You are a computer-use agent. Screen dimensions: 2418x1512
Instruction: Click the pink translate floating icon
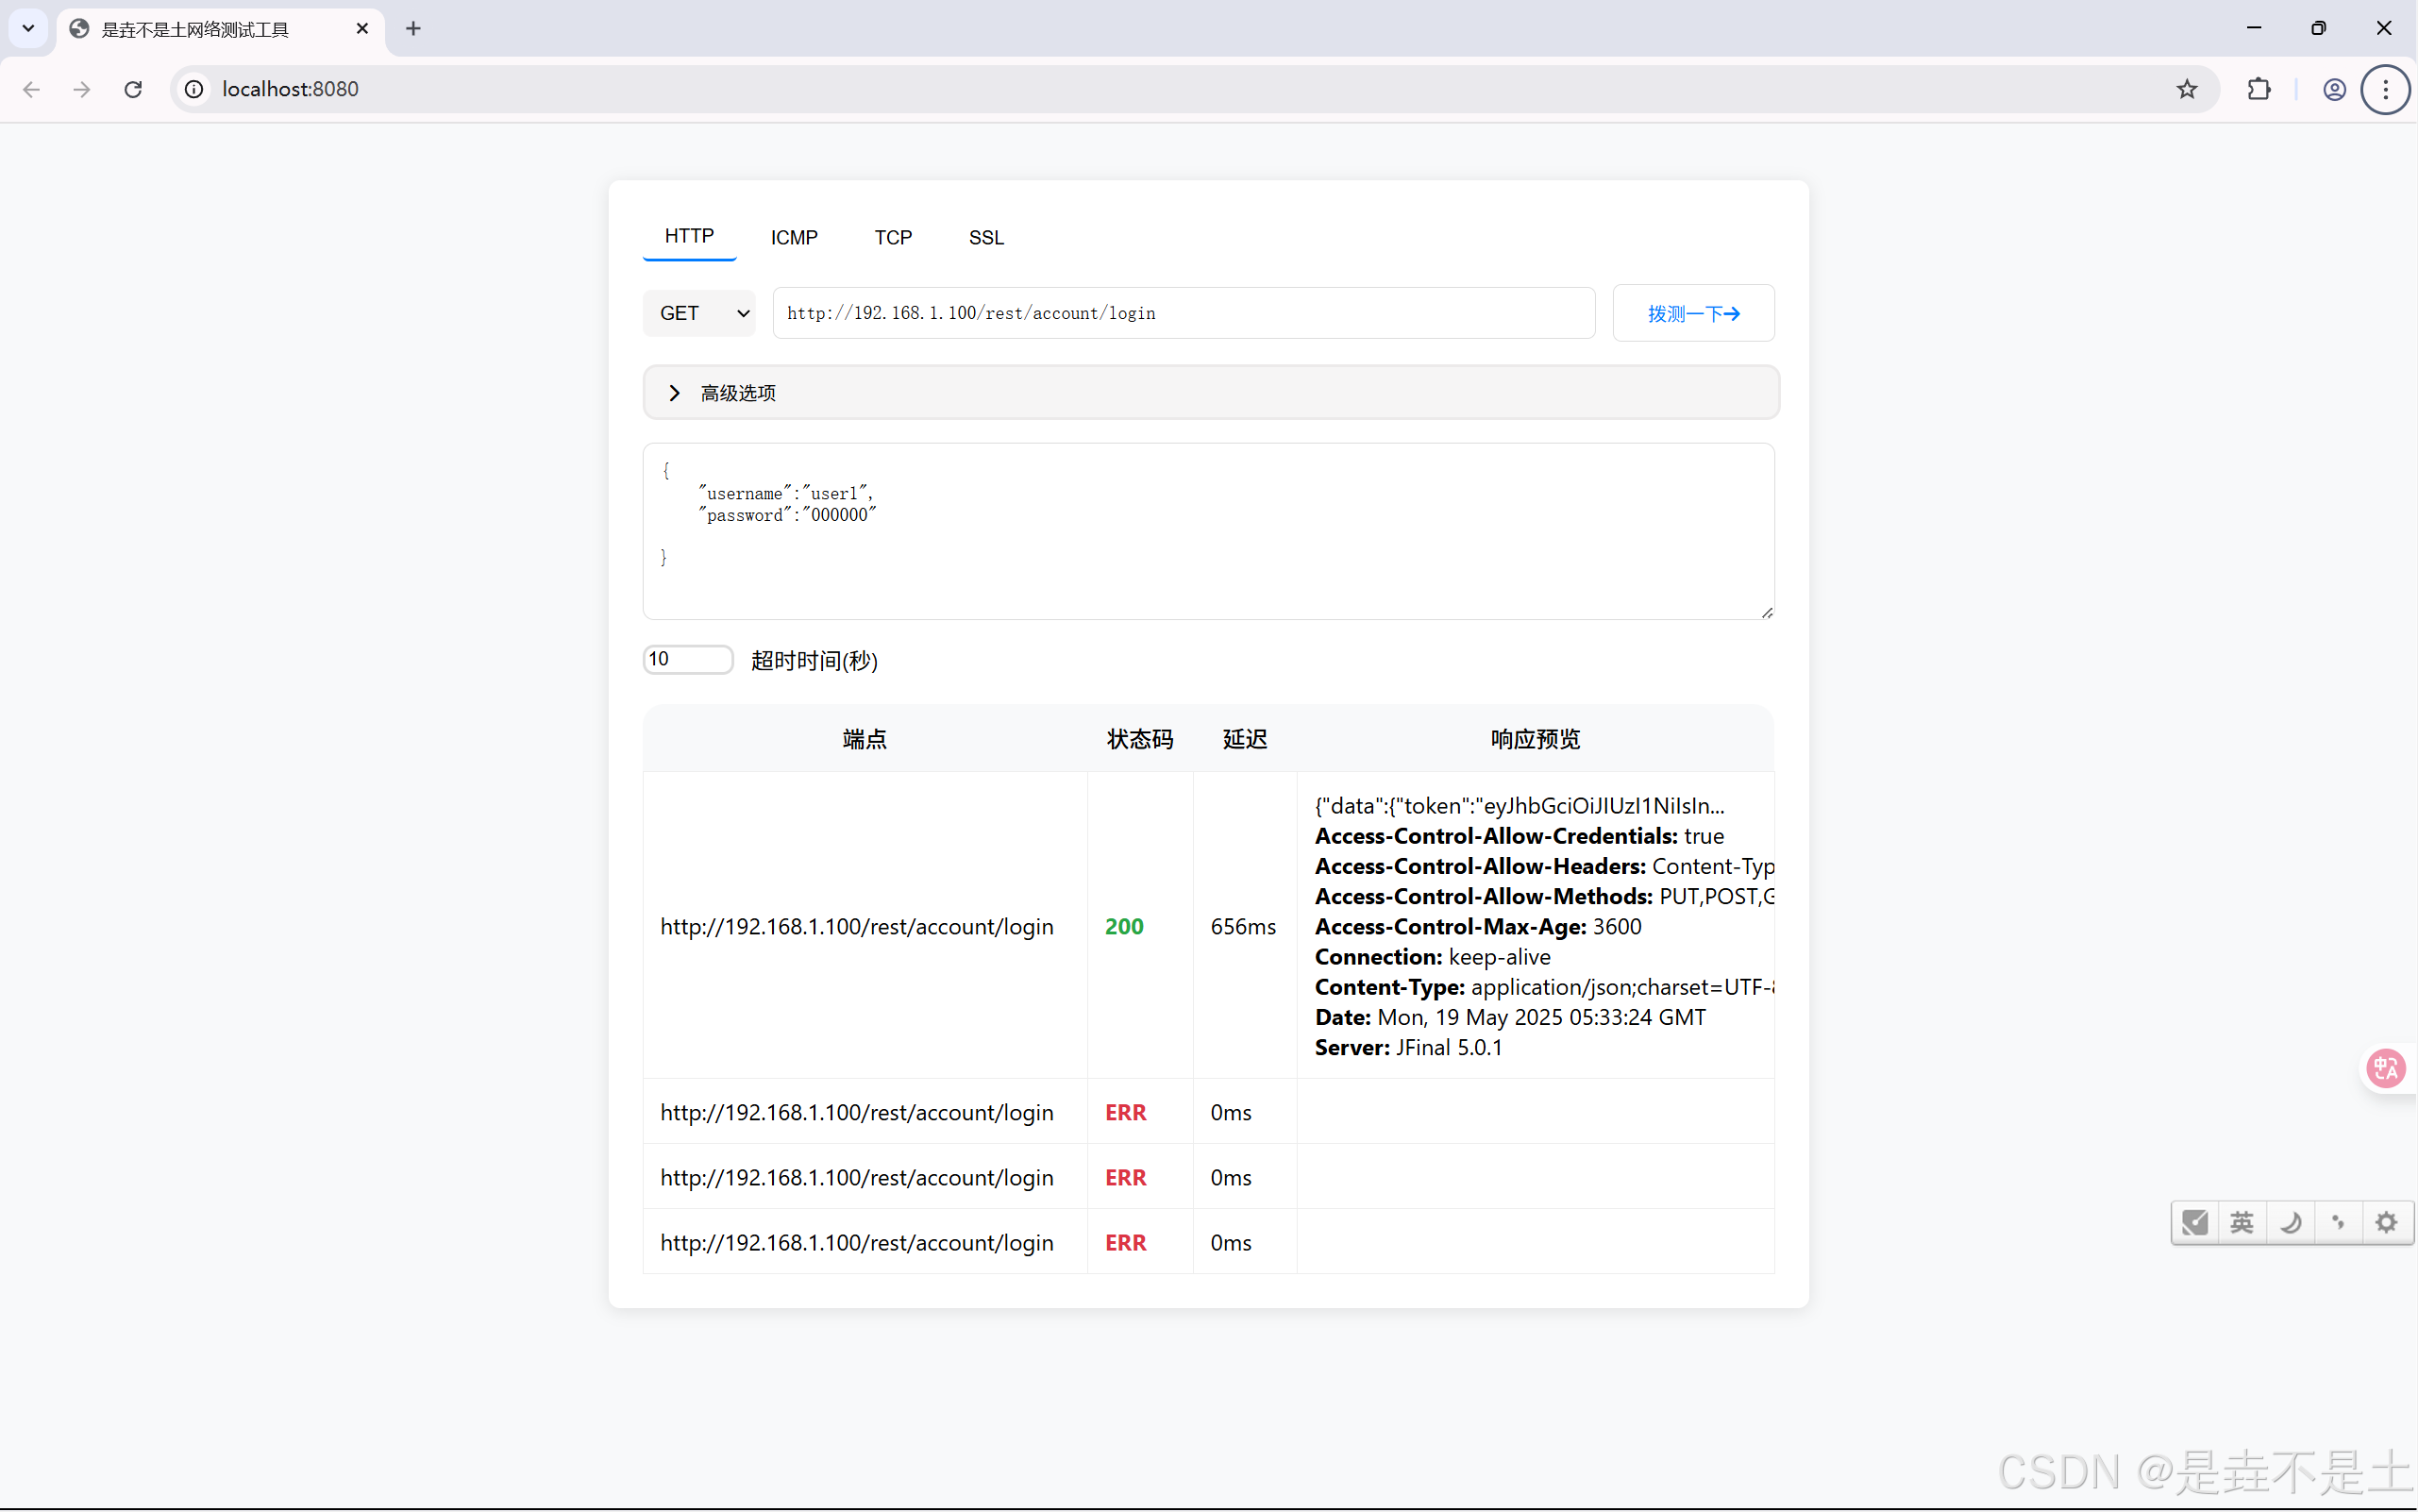pos(2385,1068)
